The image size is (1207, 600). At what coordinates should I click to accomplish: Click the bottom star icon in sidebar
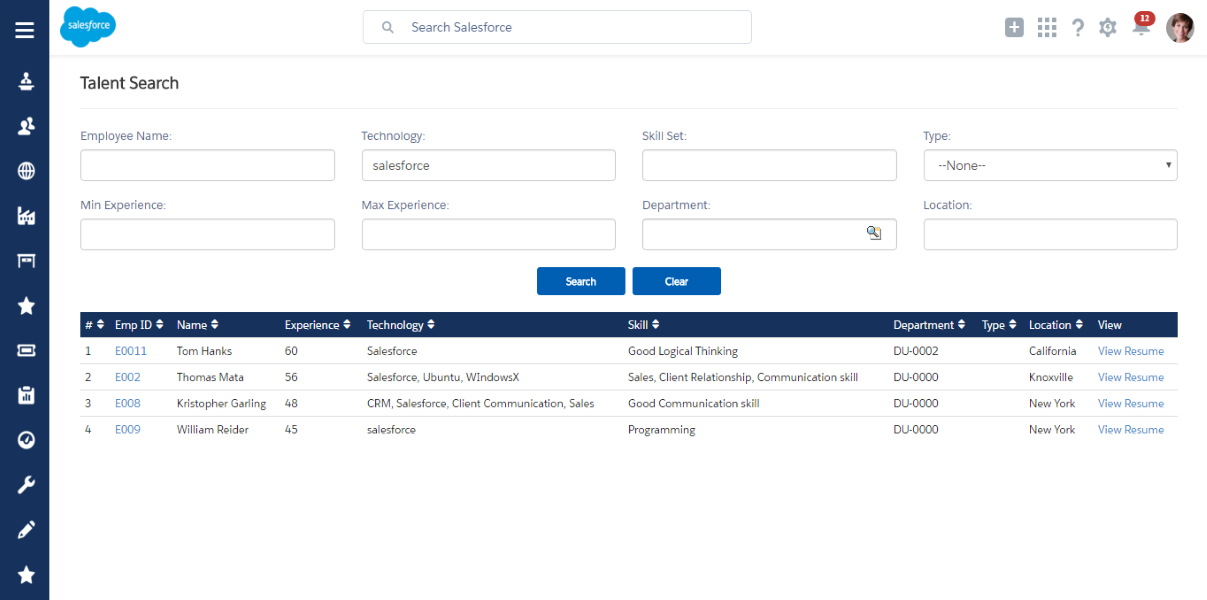point(27,575)
